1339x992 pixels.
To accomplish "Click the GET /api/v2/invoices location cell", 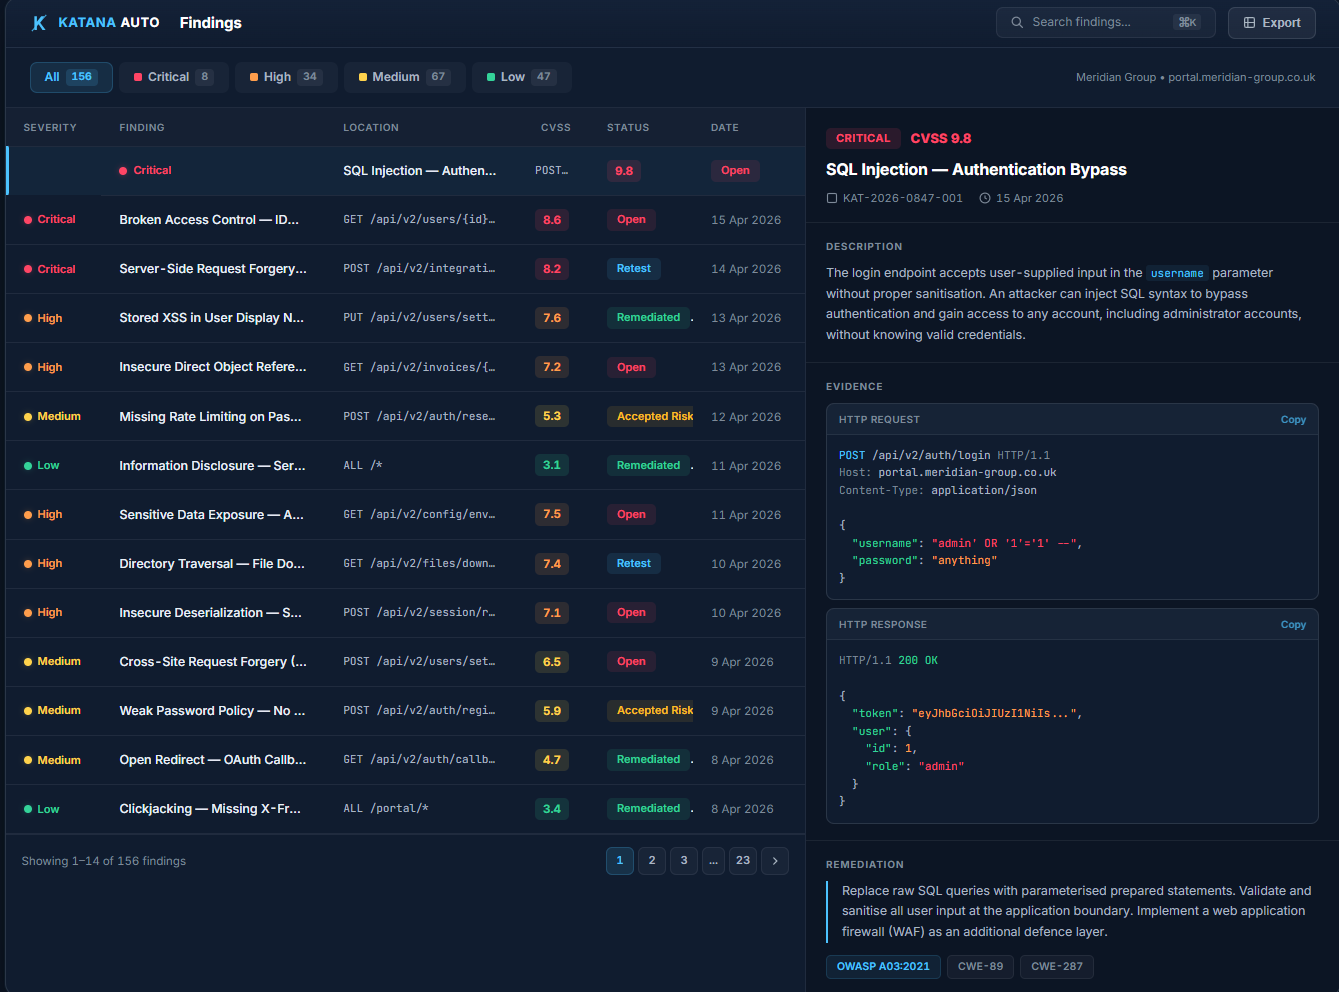I will pyautogui.click(x=419, y=367).
